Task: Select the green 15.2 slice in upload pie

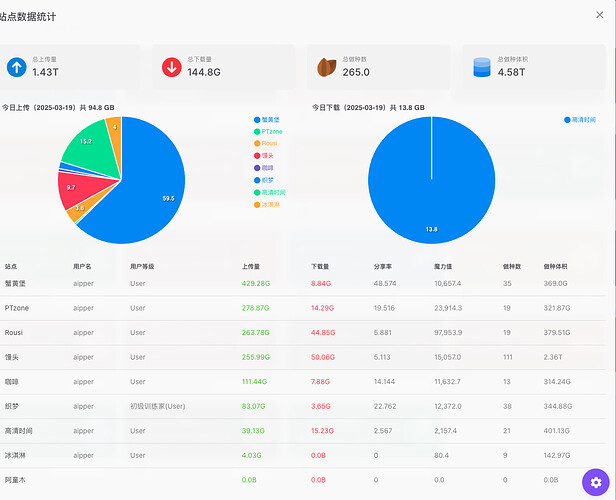Action: point(92,149)
